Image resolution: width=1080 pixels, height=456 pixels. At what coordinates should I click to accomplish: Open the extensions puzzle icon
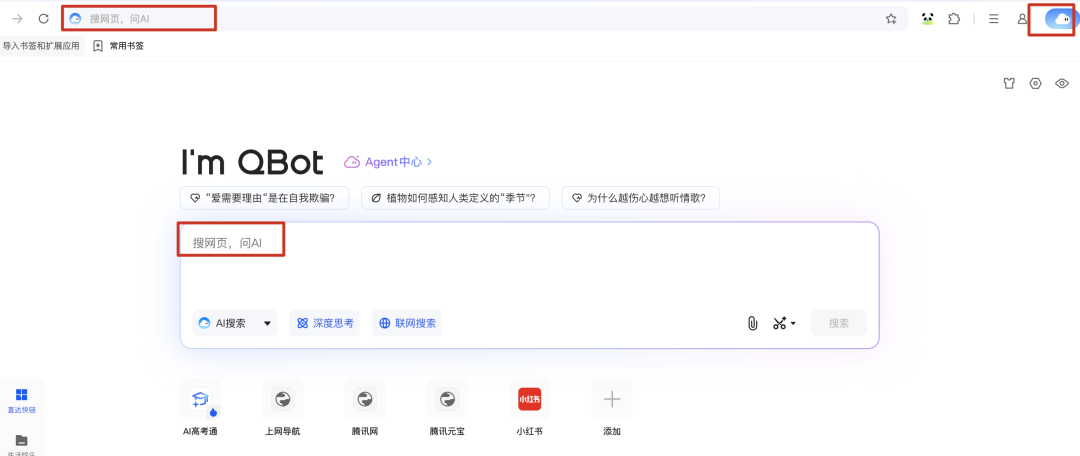coord(954,19)
